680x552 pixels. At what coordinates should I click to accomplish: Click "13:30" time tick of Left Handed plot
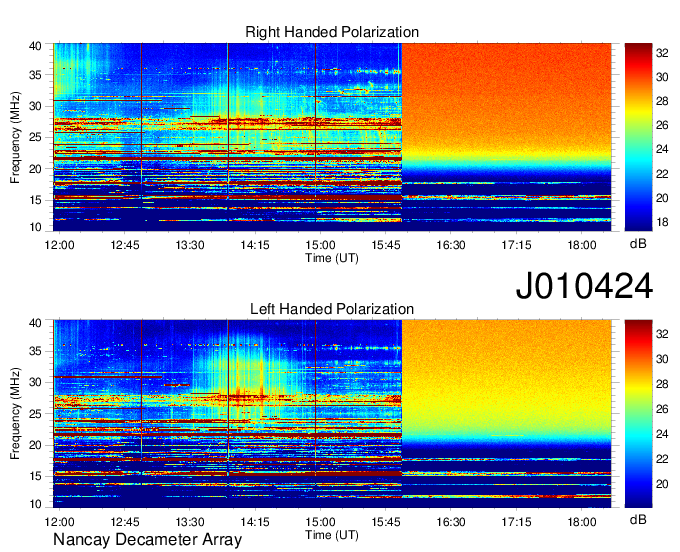coord(190,522)
